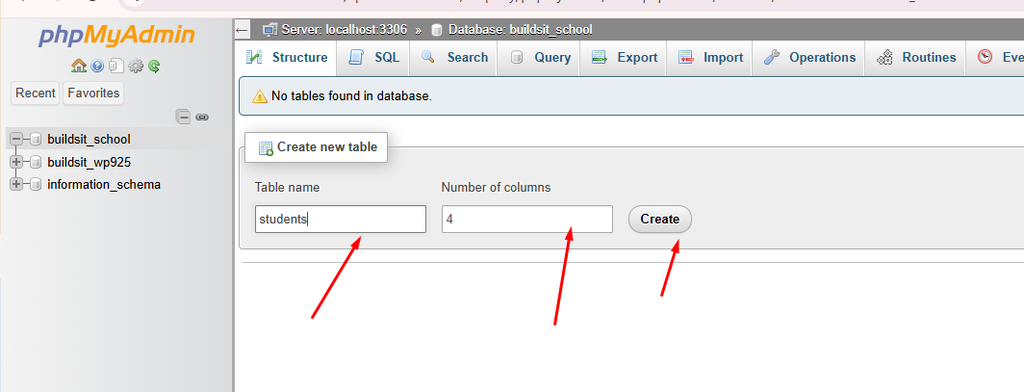Click the phpMyAdmin logo
This screenshot has width=1024, height=392.
[x=116, y=35]
